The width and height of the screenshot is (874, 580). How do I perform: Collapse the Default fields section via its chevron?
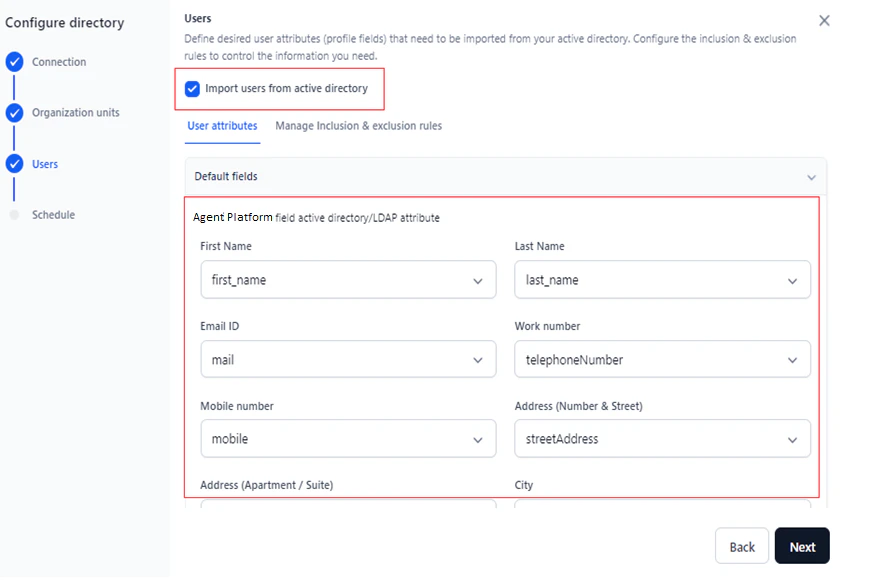click(812, 176)
